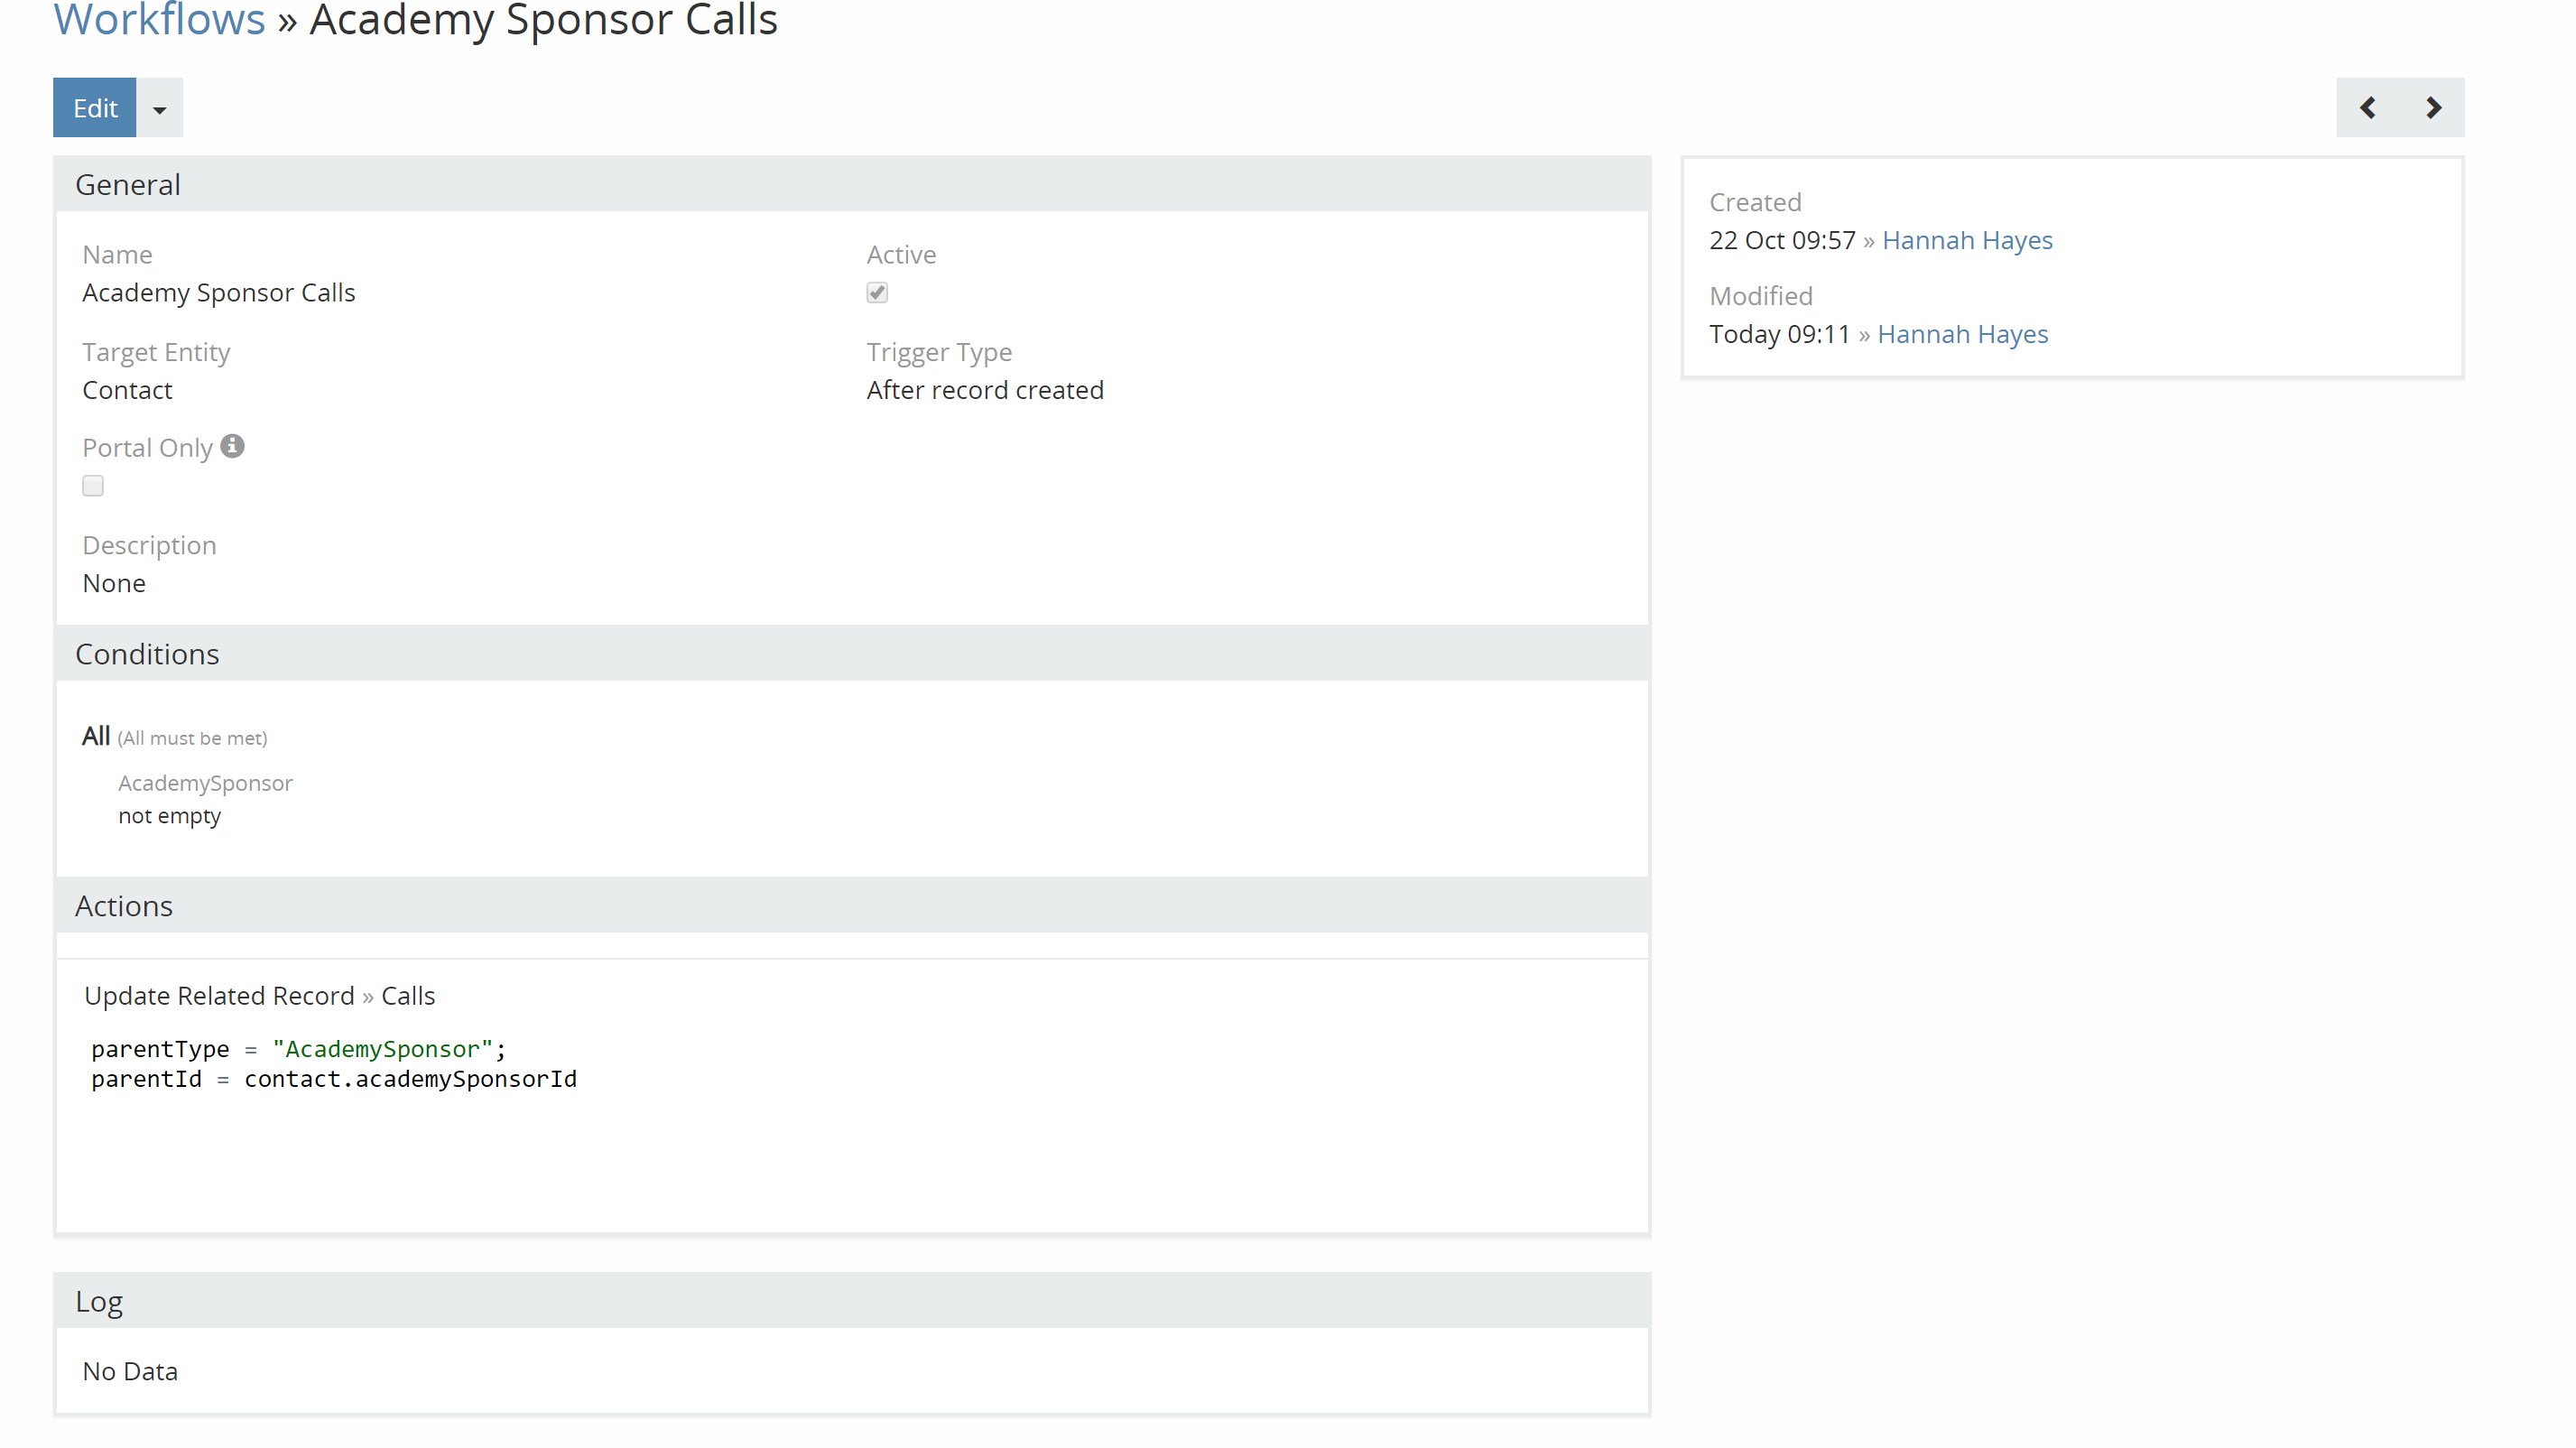Image resolution: width=2576 pixels, height=1448 pixels.
Task: Click the AcademySponsor condition field name
Action: (x=205, y=783)
